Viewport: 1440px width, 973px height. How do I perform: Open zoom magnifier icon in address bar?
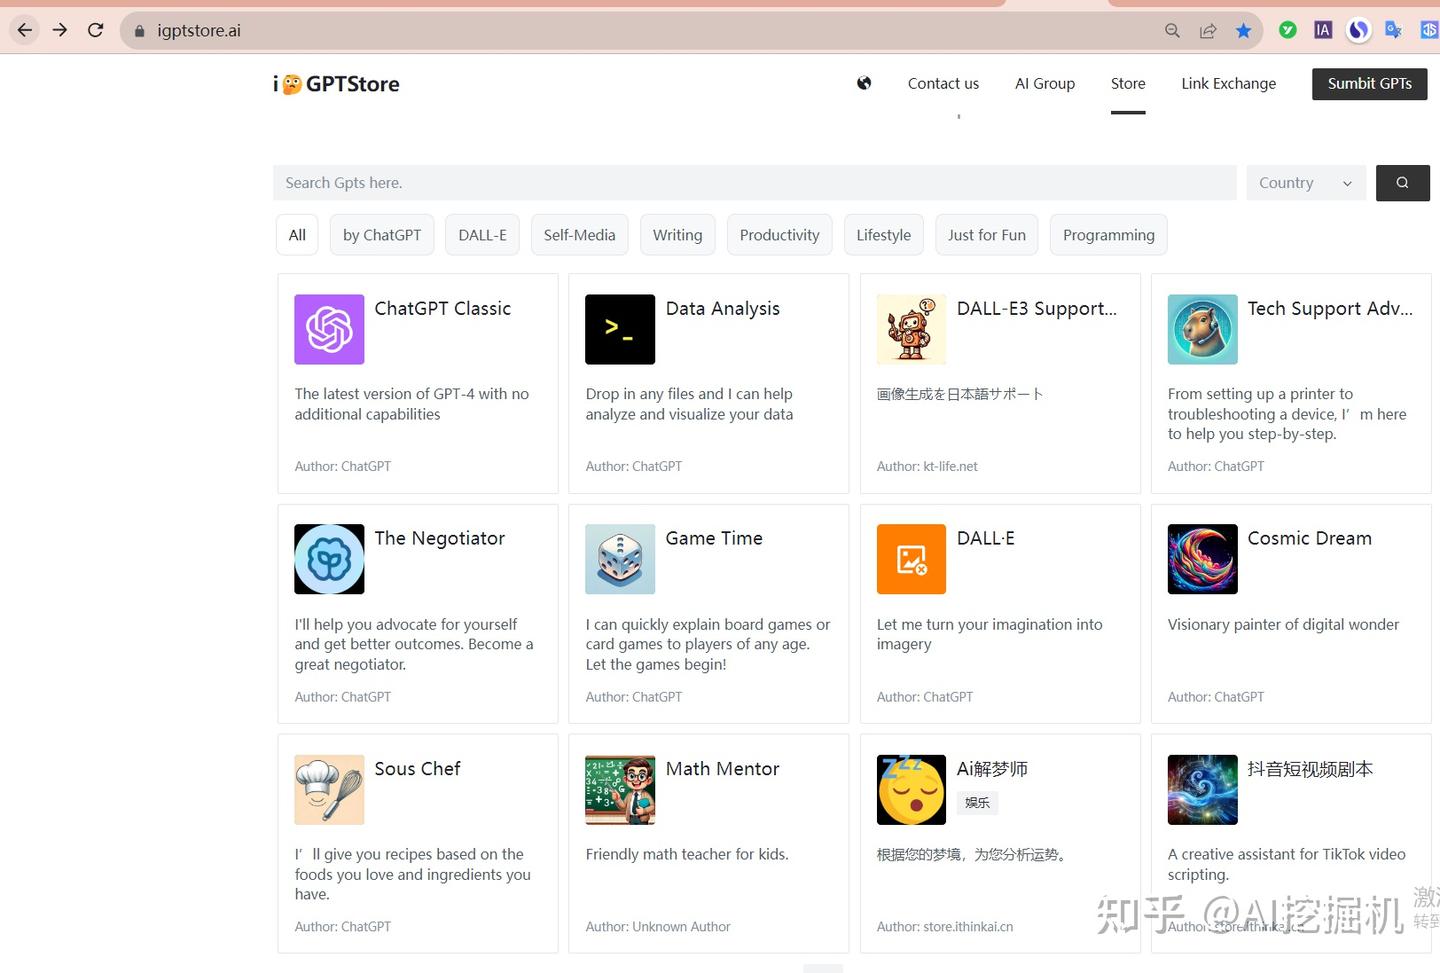(1172, 31)
